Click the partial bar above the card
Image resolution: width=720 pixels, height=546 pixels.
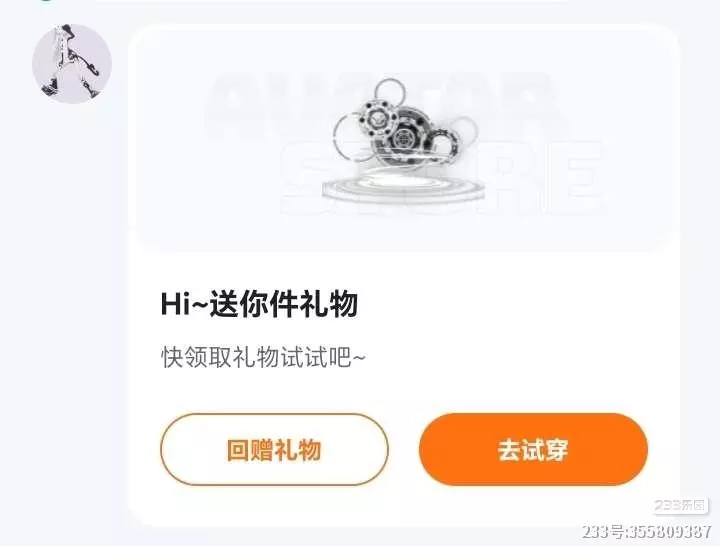[331, 1]
